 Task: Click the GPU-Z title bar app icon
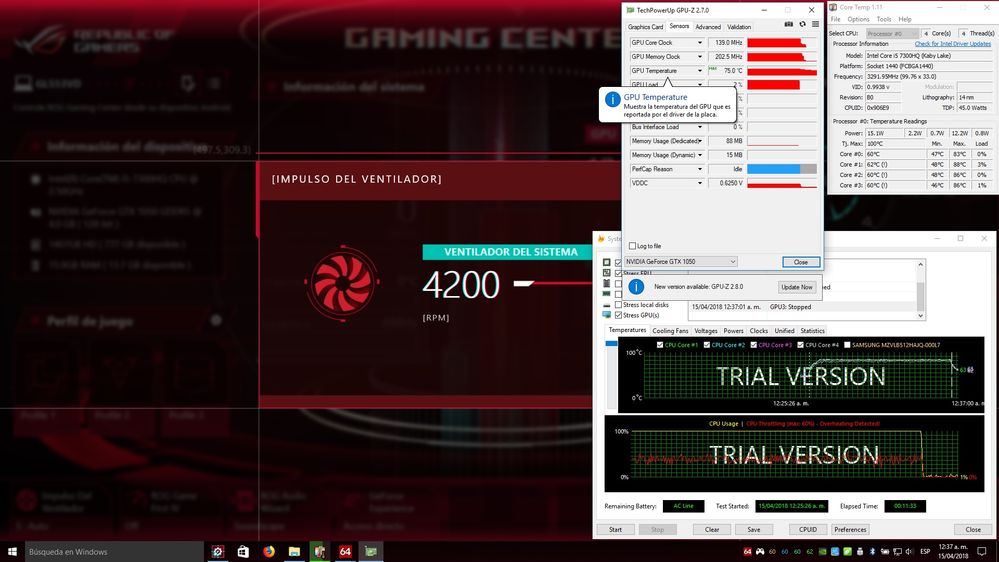click(x=630, y=10)
